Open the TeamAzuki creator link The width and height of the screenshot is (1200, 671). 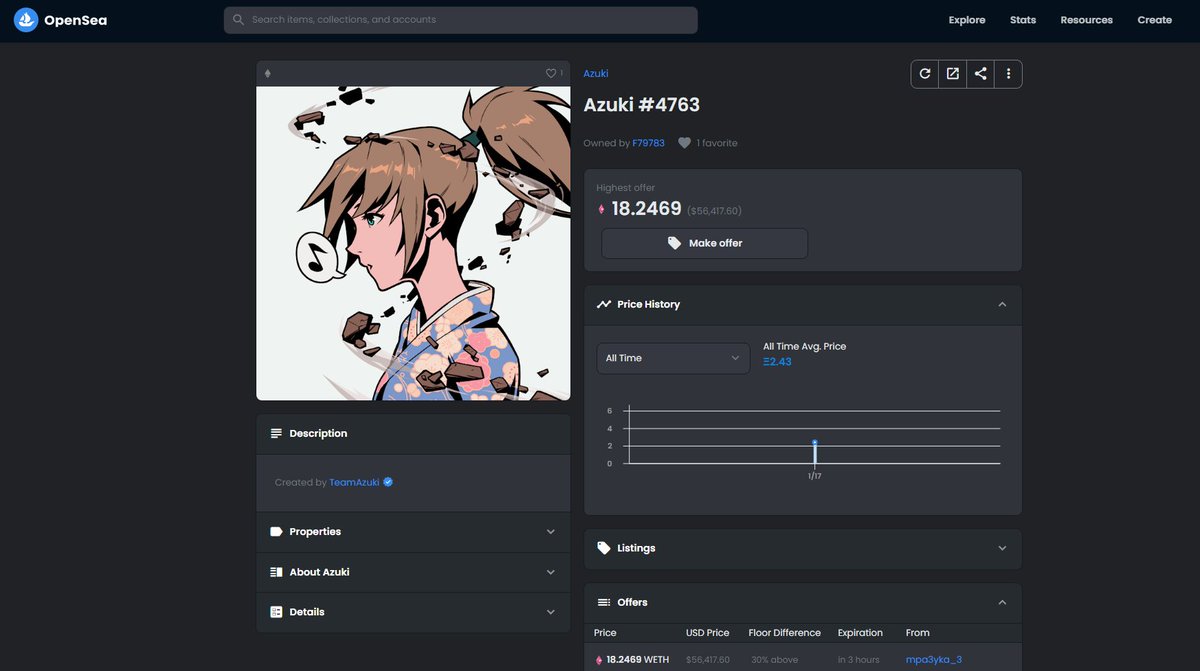click(354, 482)
